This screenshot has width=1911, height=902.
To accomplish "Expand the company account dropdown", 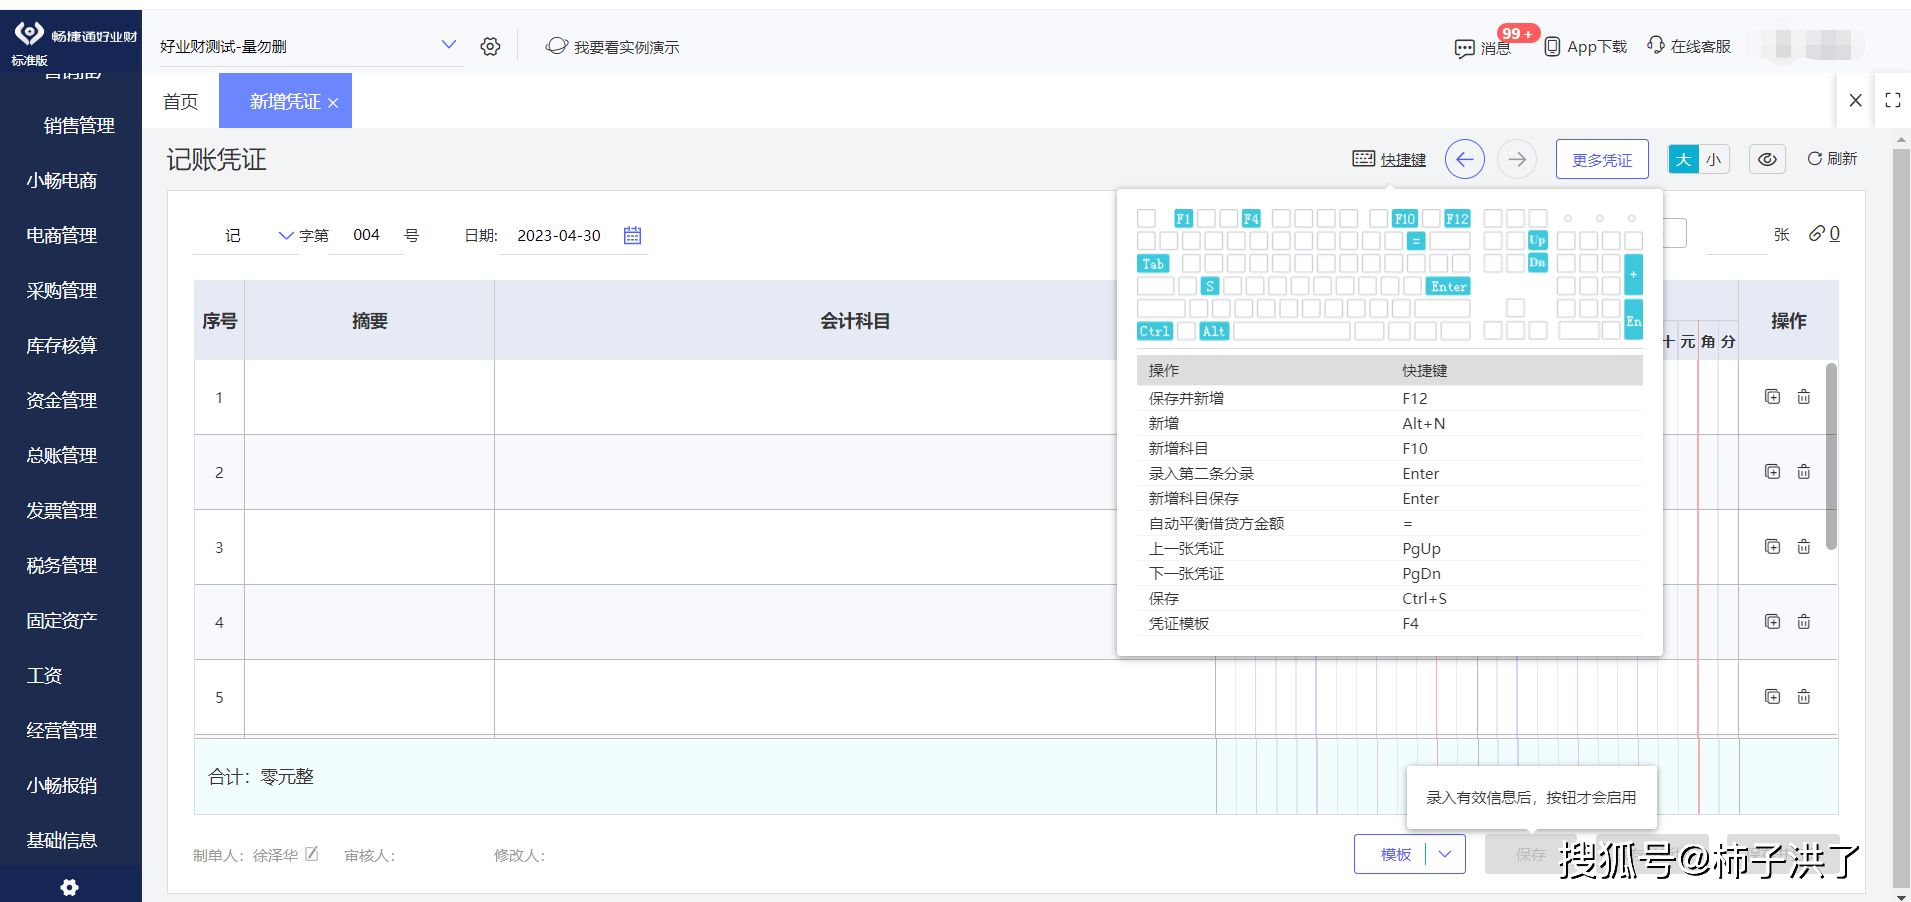I will (x=449, y=45).
